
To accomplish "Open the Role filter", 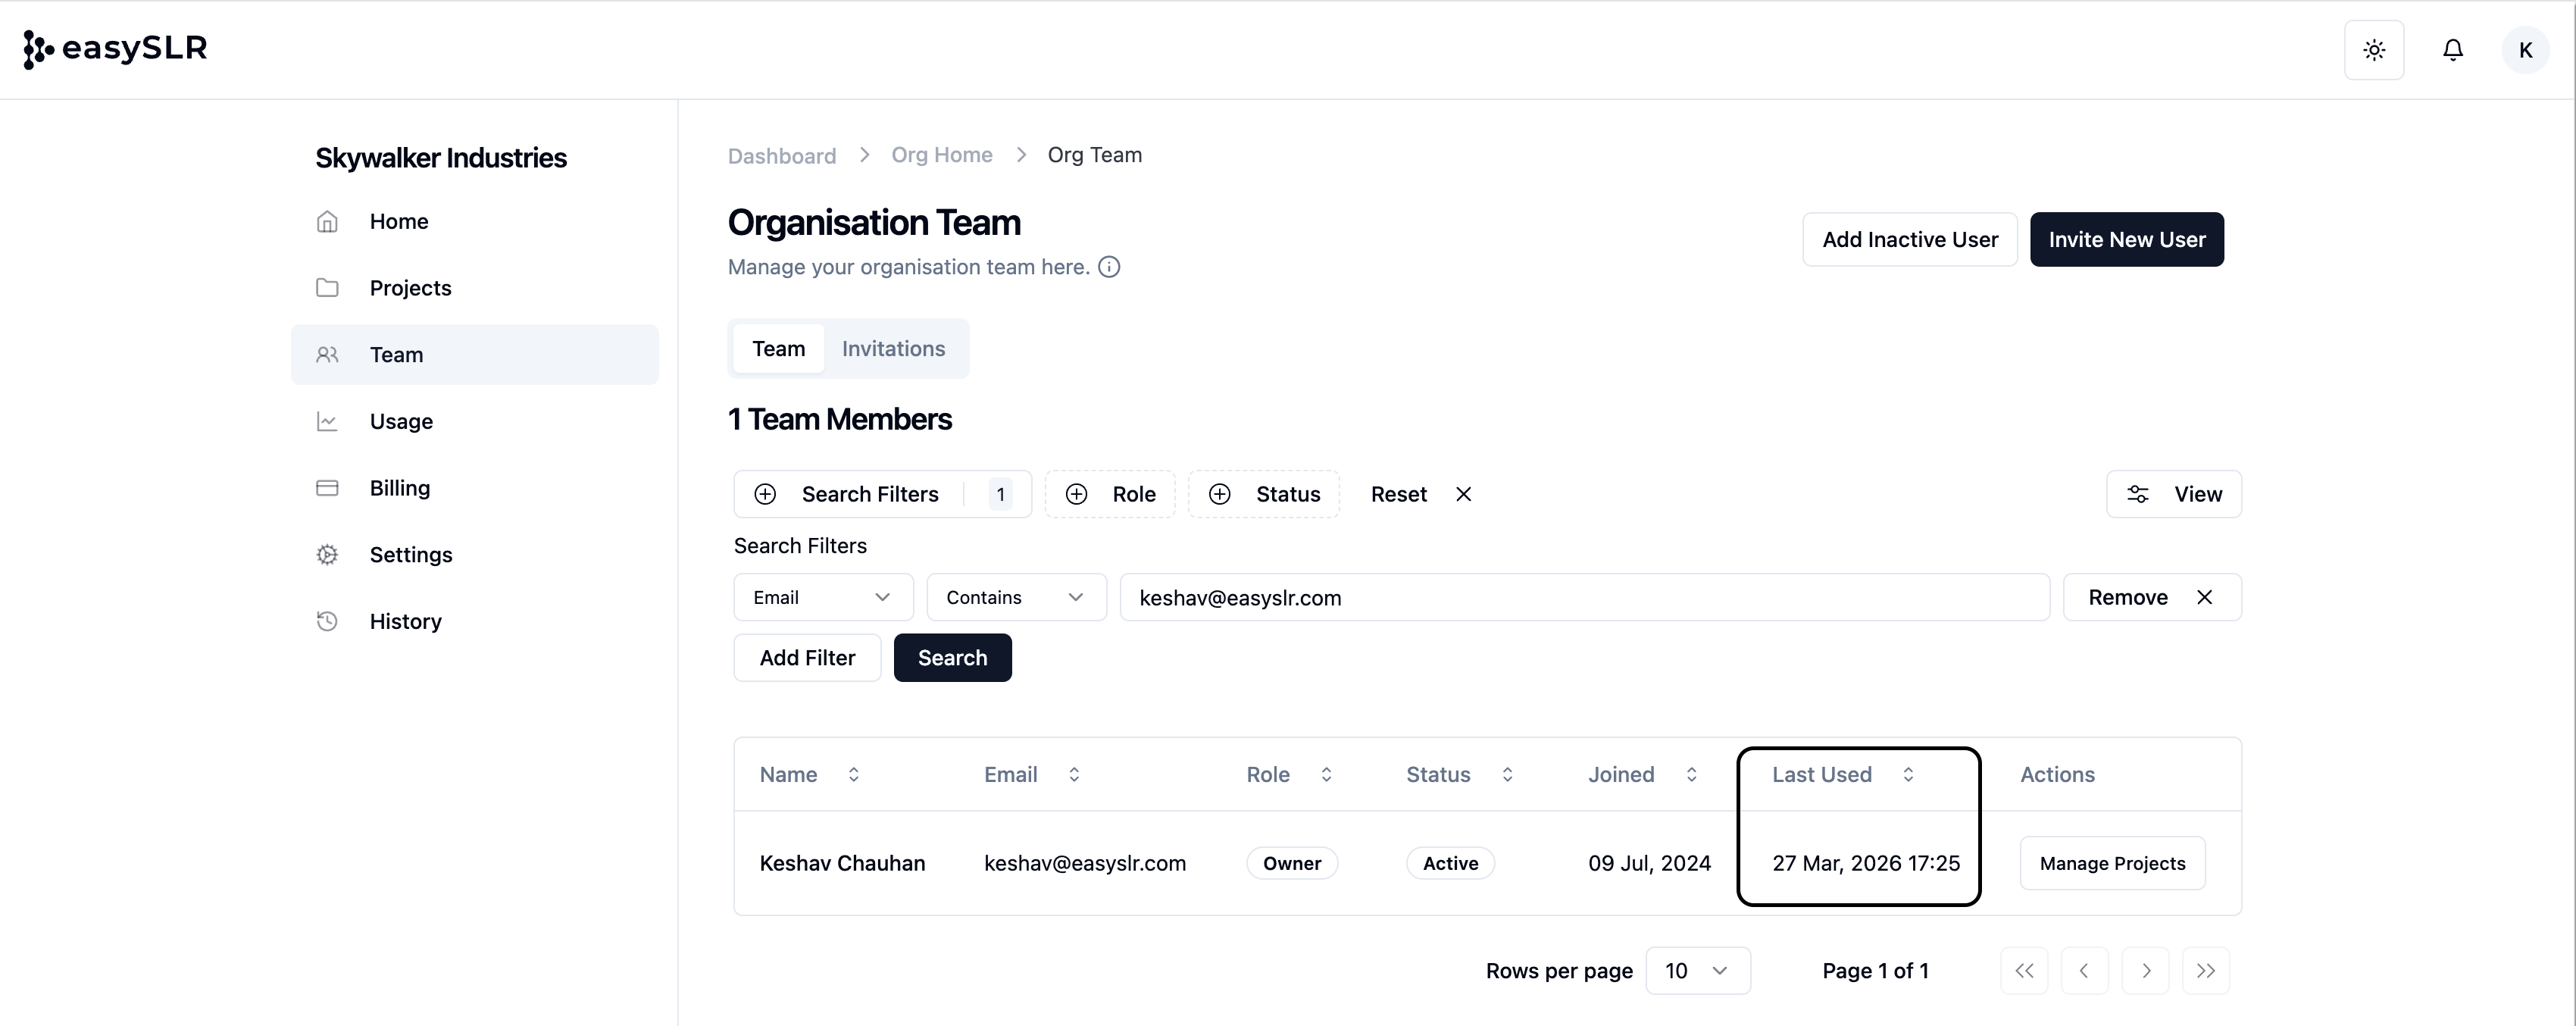I will click(x=1110, y=494).
